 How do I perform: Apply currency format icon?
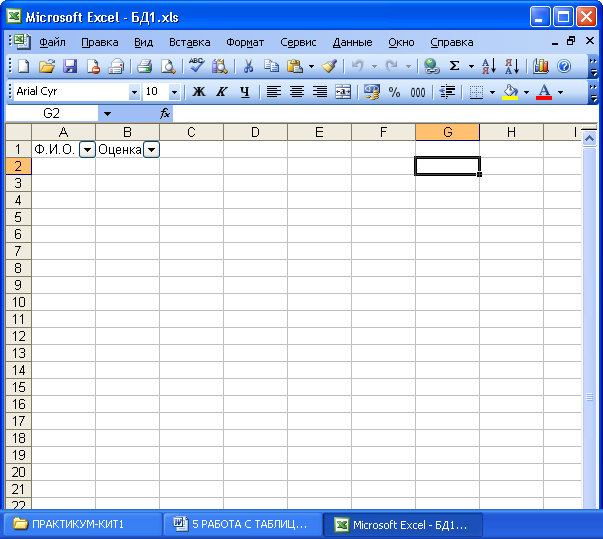371,92
